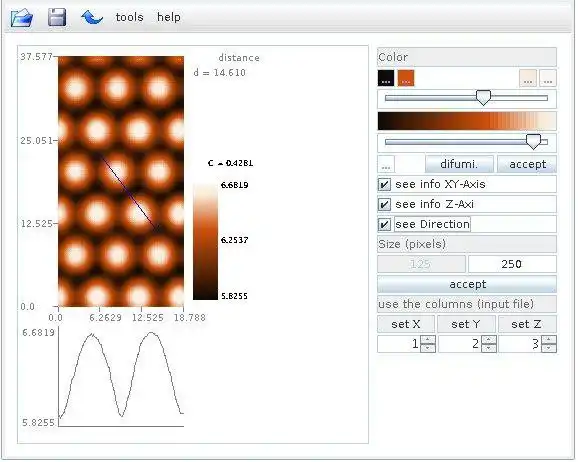Click the lower color slider handle

click(x=533, y=142)
